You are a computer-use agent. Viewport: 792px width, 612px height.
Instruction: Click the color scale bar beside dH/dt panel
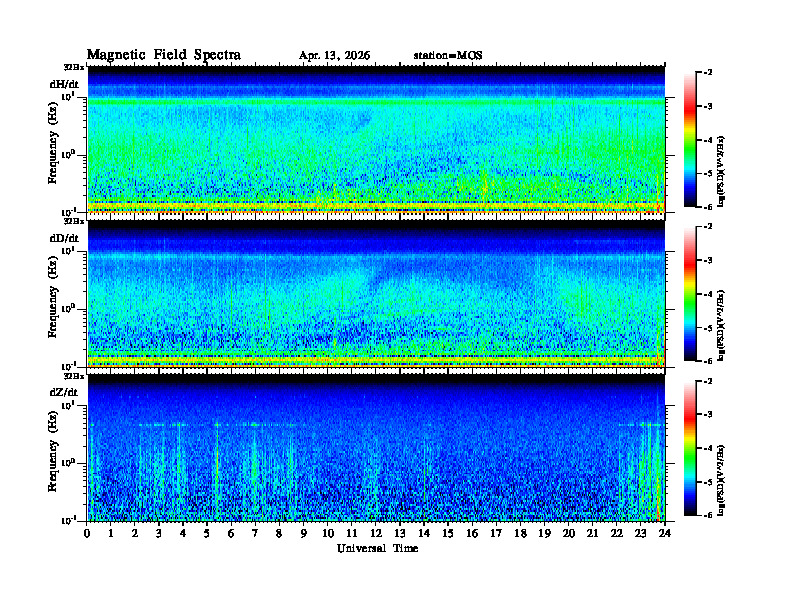[x=690, y=140]
